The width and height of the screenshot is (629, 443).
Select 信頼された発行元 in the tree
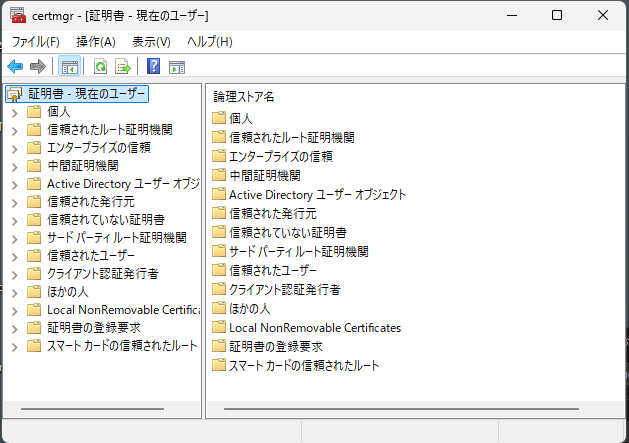pos(91,201)
